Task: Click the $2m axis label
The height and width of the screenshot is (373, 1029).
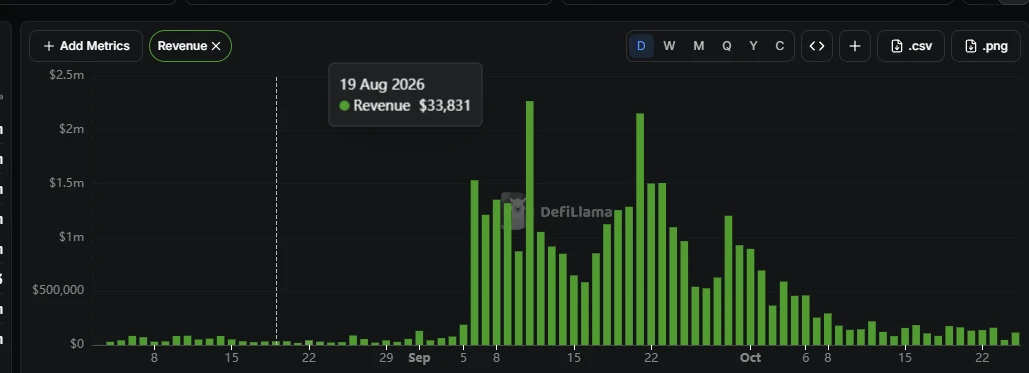Action: coord(72,129)
